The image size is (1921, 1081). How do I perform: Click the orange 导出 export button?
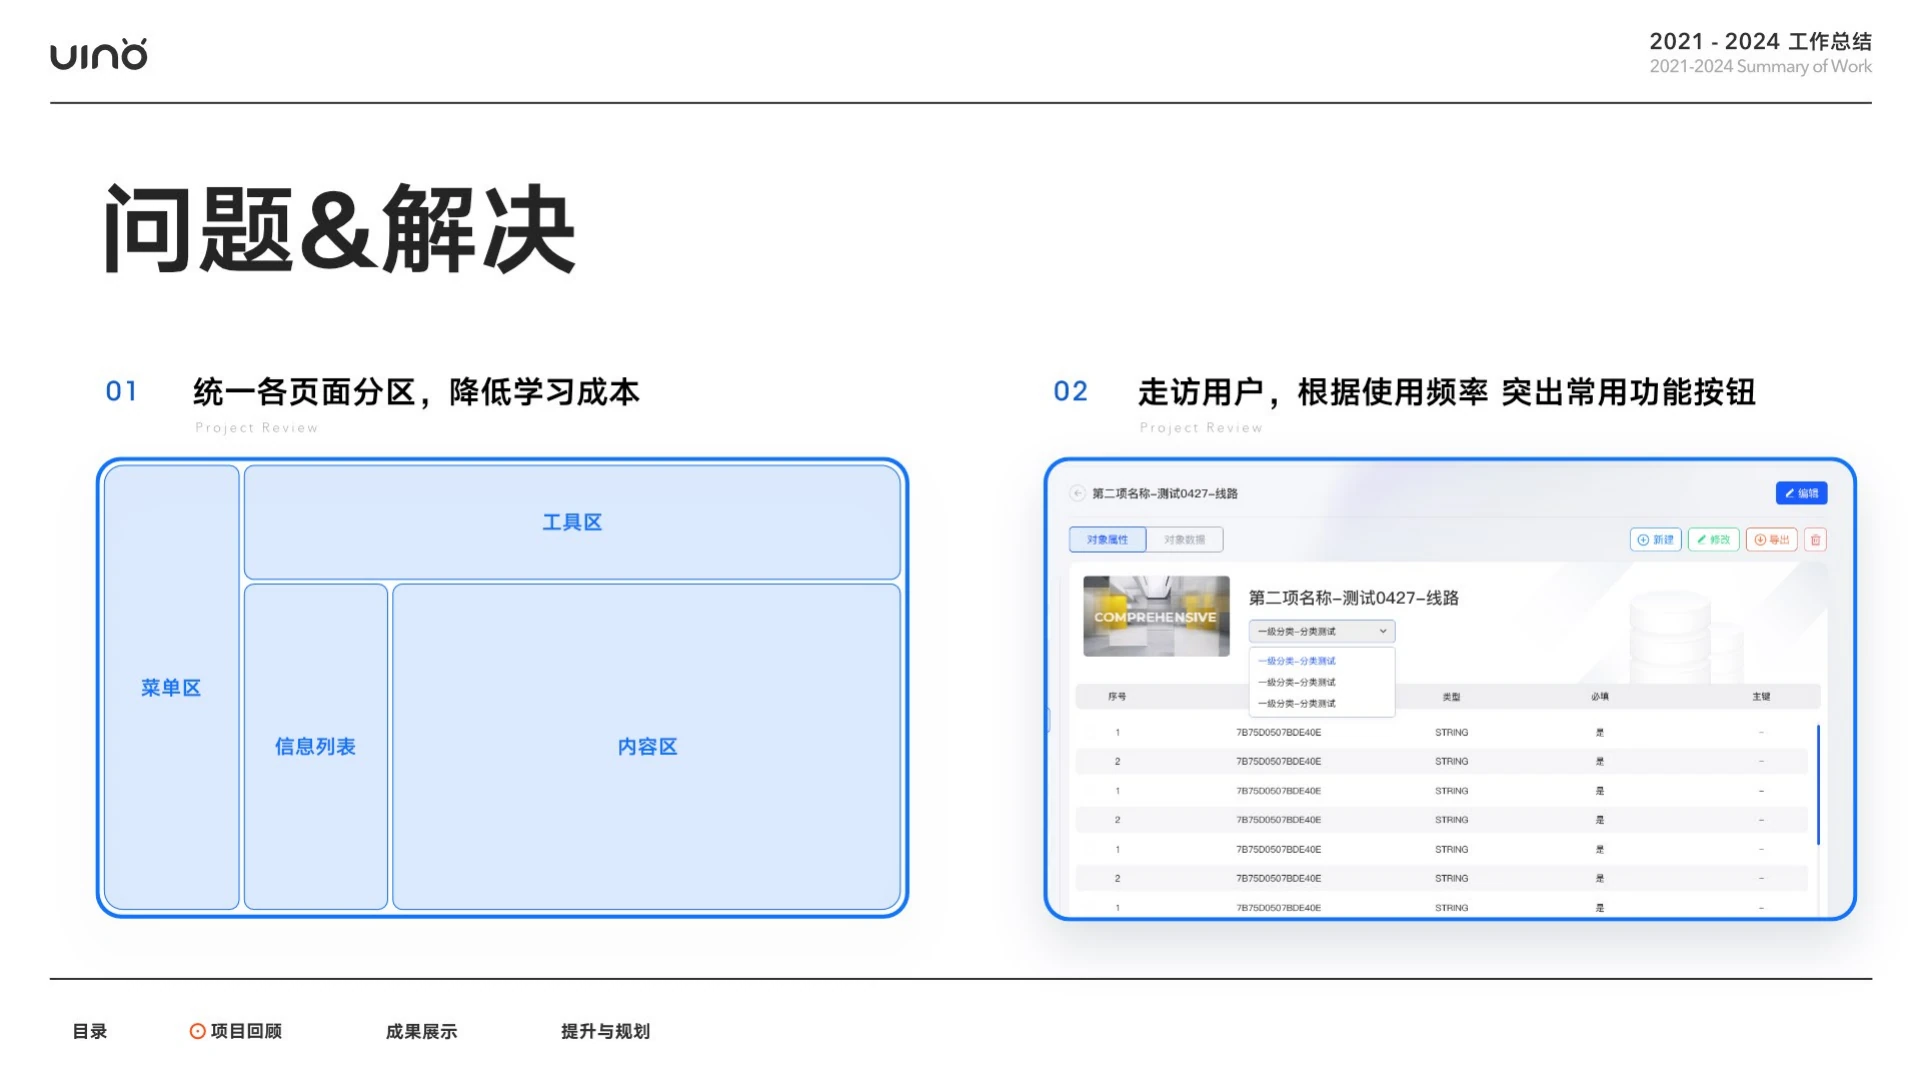point(1771,540)
